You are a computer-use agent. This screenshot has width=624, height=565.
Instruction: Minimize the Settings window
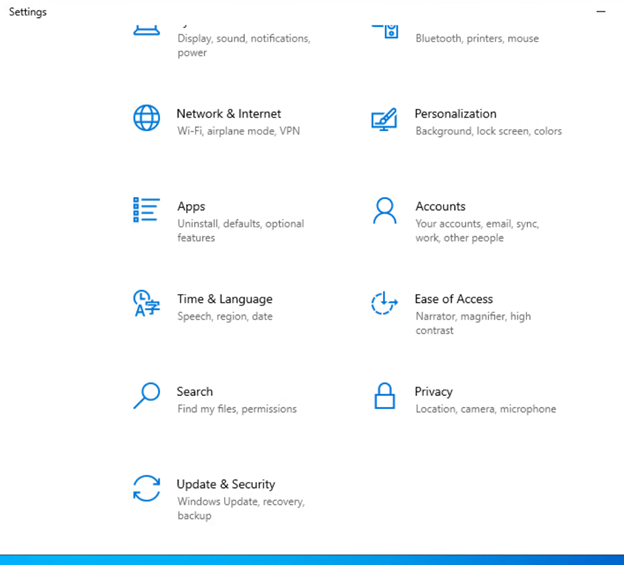601,12
